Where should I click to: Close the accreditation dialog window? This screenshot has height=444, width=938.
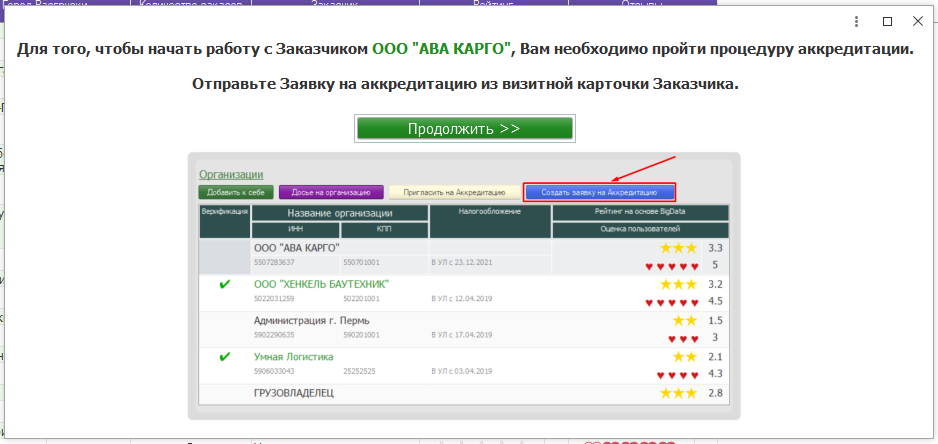[918, 22]
